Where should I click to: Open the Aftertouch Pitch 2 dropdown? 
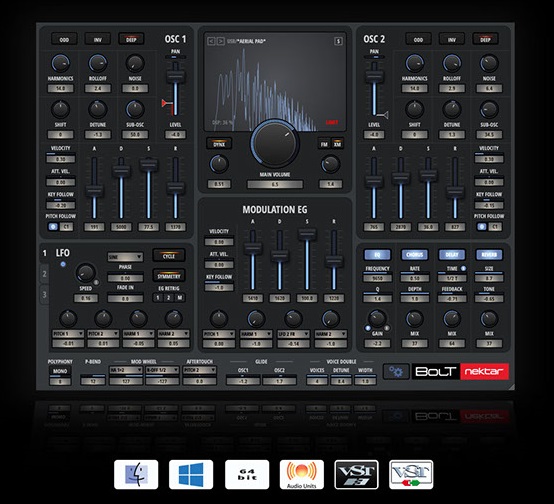200,370
